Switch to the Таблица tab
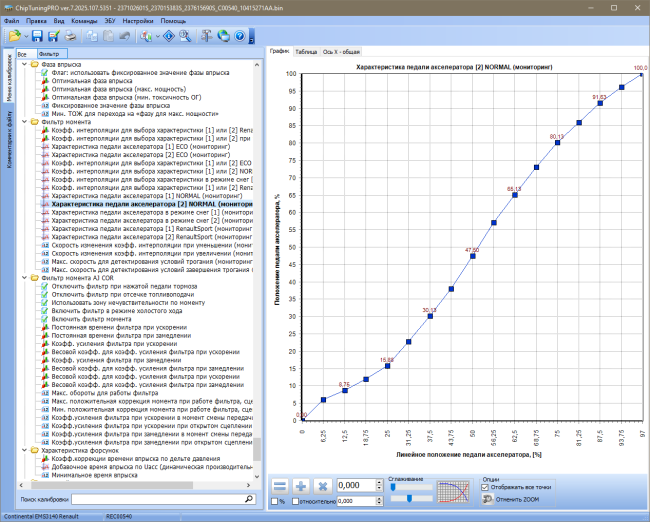This screenshot has height=522, width=650. click(x=306, y=52)
